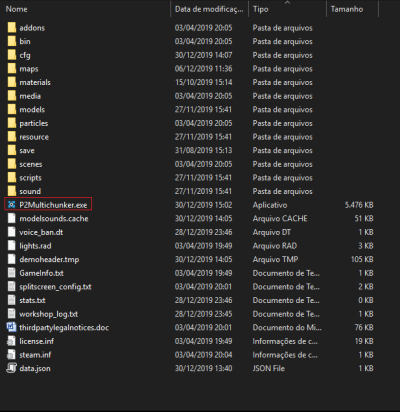Click the materials folder row
Viewport: 400px width, 412px height.
click(x=190, y=82)
